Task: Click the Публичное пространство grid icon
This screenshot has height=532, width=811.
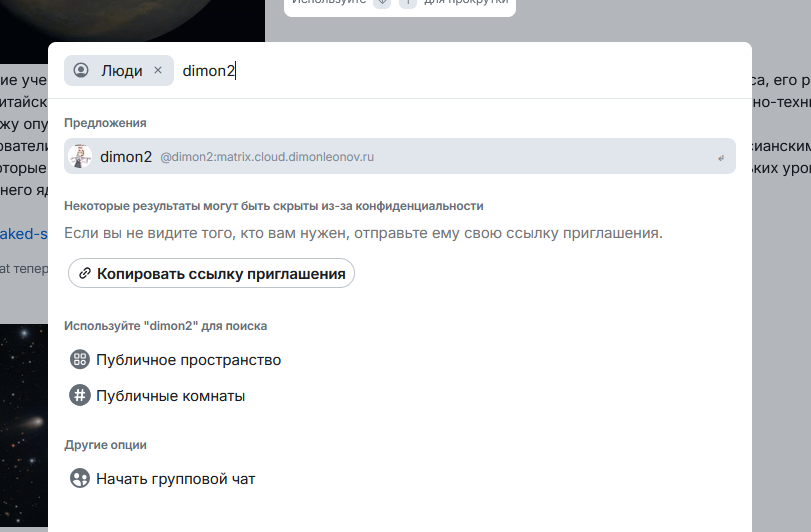Action: tap(80, 360)
